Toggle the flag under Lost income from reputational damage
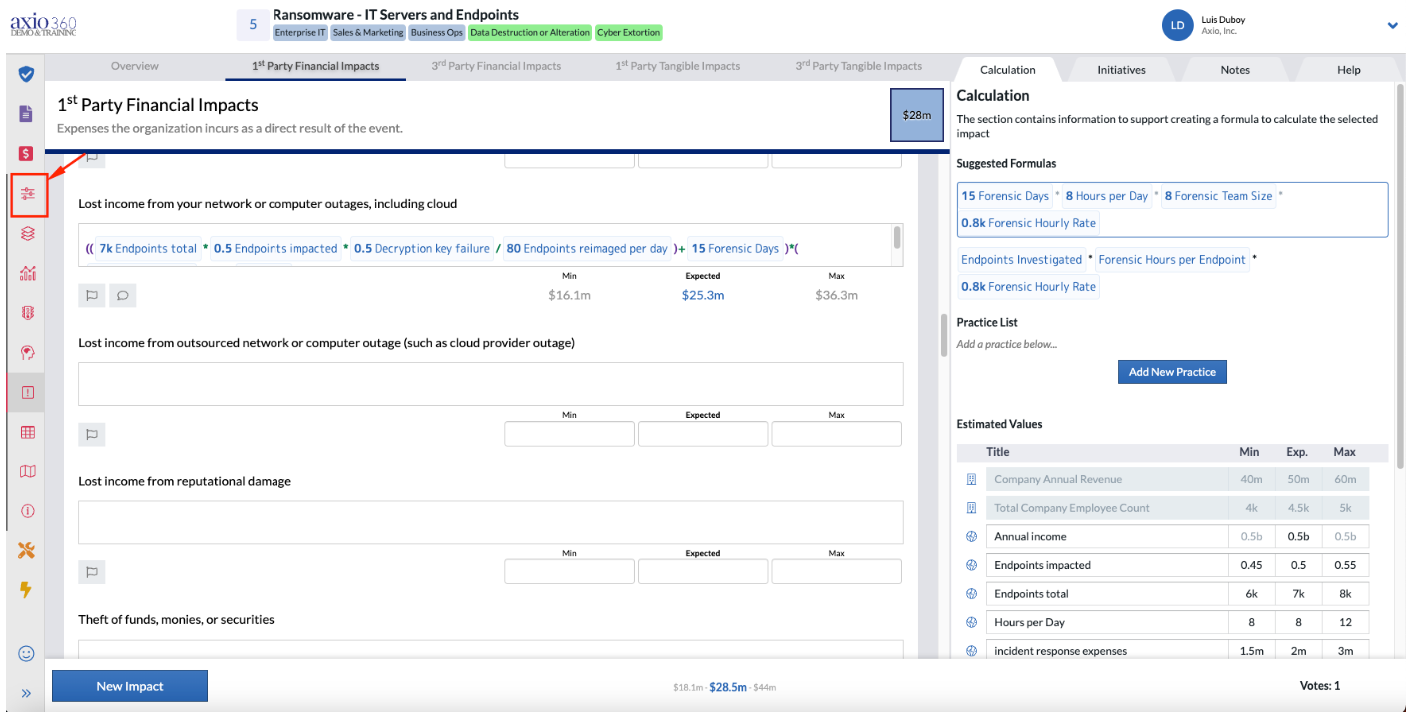This screenshot has height=712, width=1420. click(92, 572)
